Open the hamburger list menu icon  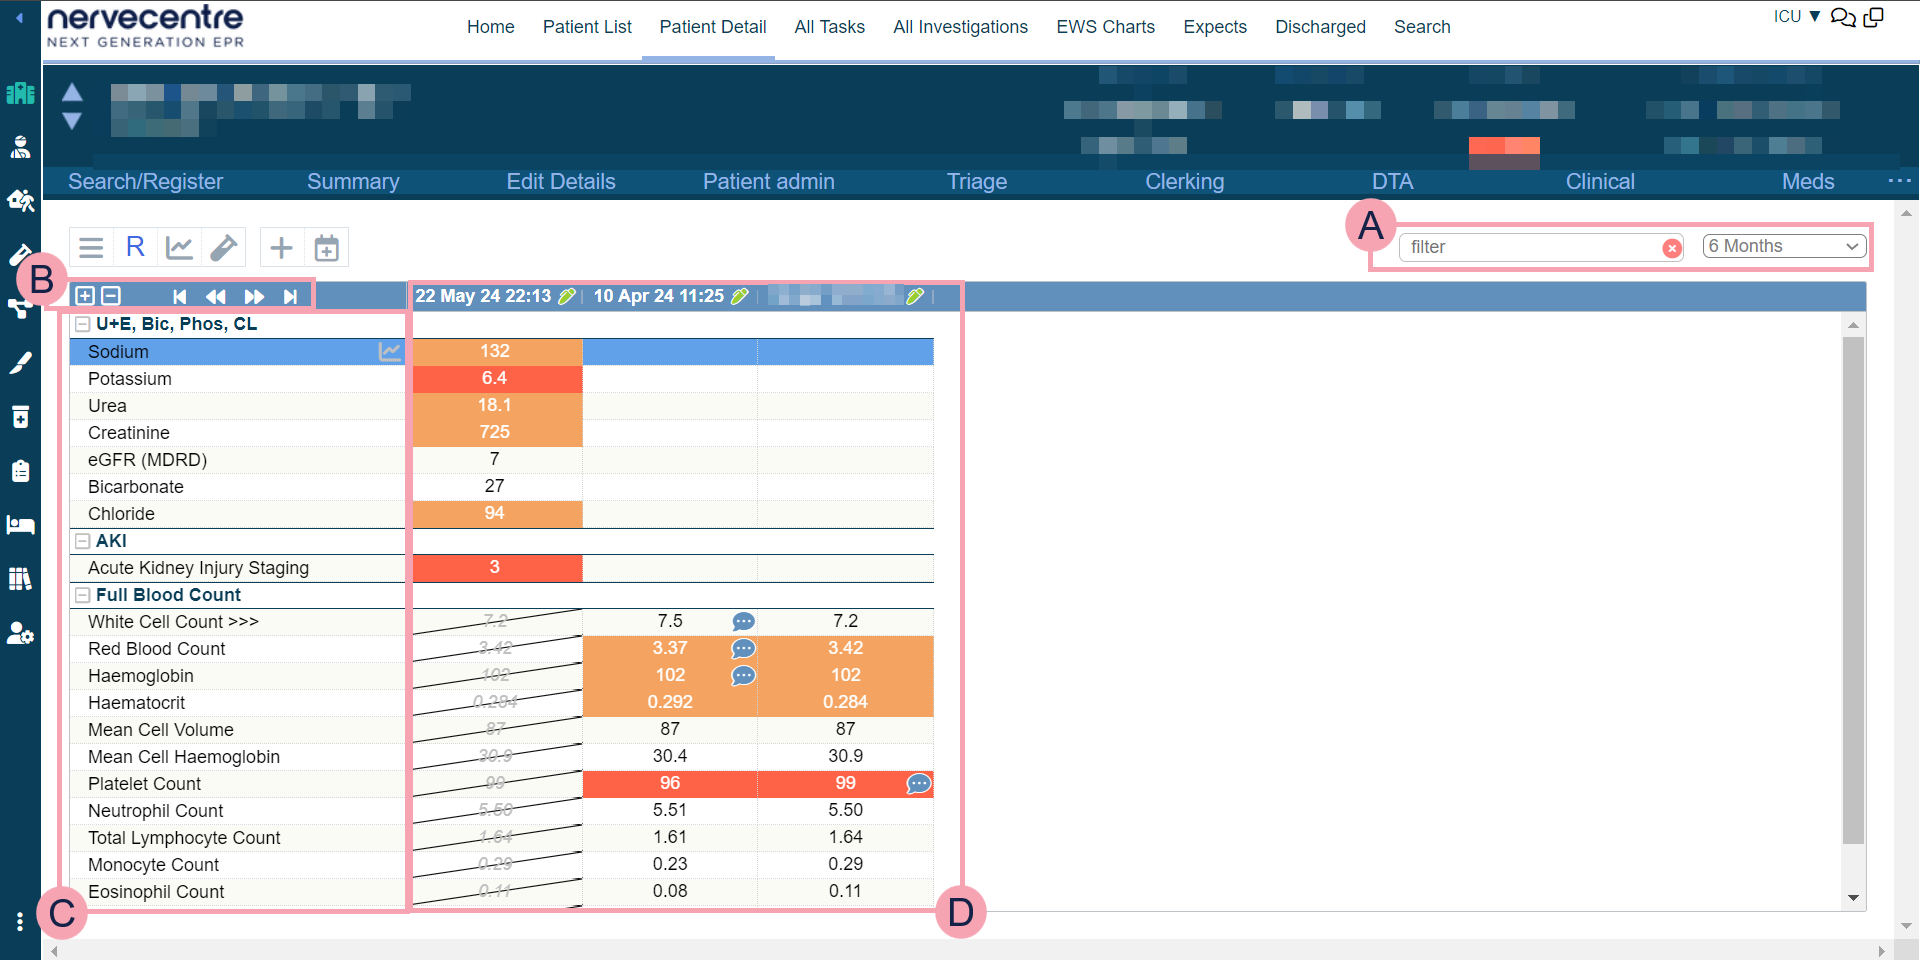click(91, 247)
